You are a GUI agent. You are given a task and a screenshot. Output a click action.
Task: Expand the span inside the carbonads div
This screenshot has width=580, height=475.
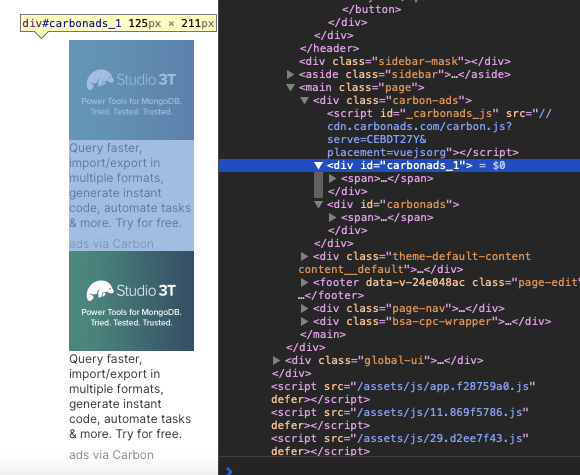(x=333, y=218)
